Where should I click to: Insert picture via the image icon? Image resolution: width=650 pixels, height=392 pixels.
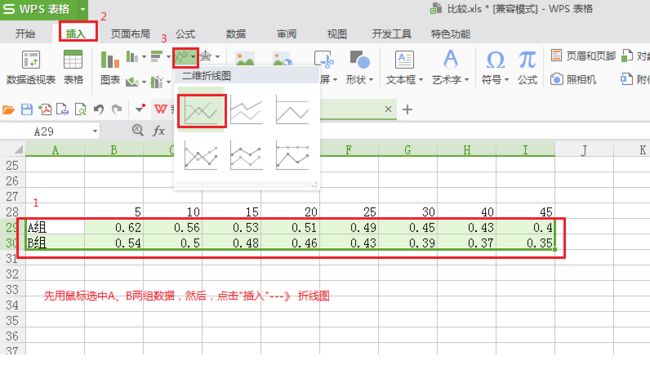(x=245, y=59)
